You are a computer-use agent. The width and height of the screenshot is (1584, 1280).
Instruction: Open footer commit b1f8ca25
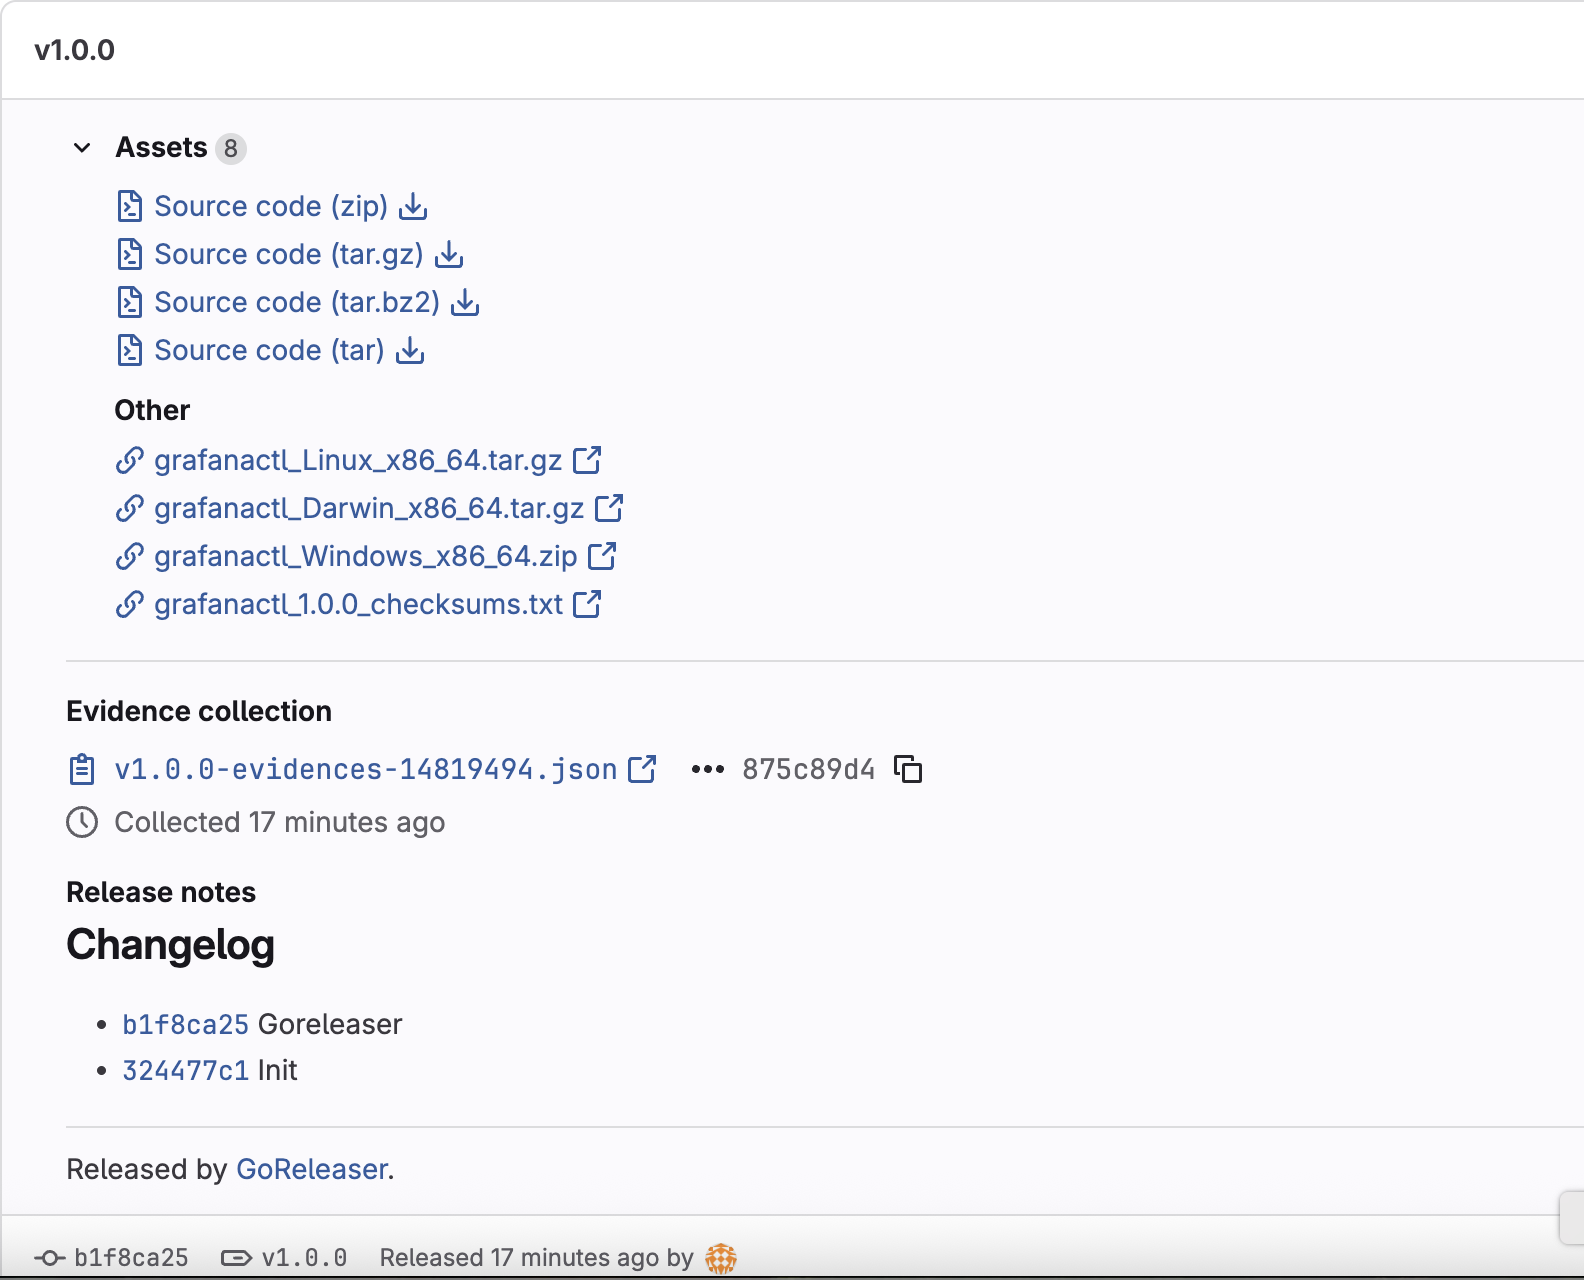tap(131, 1258)
